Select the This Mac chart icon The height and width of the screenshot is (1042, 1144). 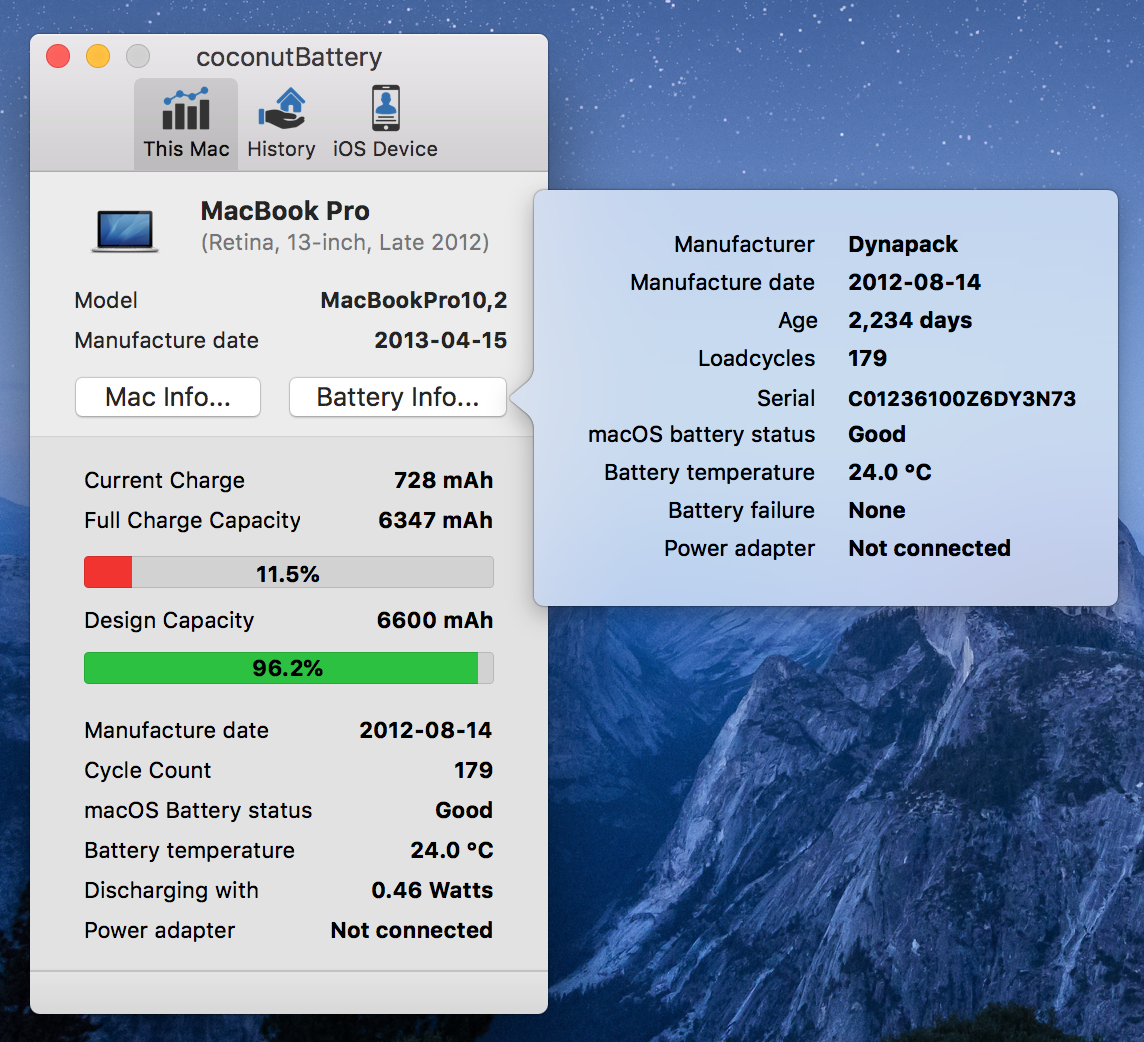tap(186, 109)
